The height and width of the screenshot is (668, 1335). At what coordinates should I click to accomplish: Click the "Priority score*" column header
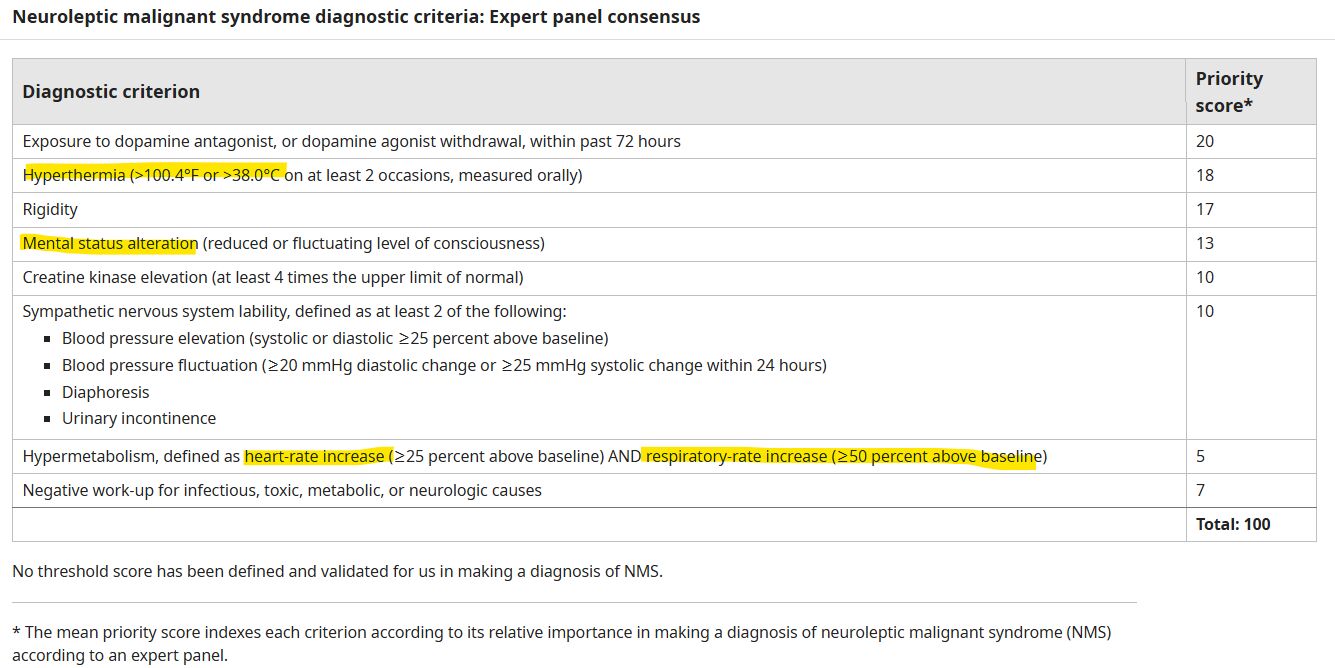tap(1229, 91)
